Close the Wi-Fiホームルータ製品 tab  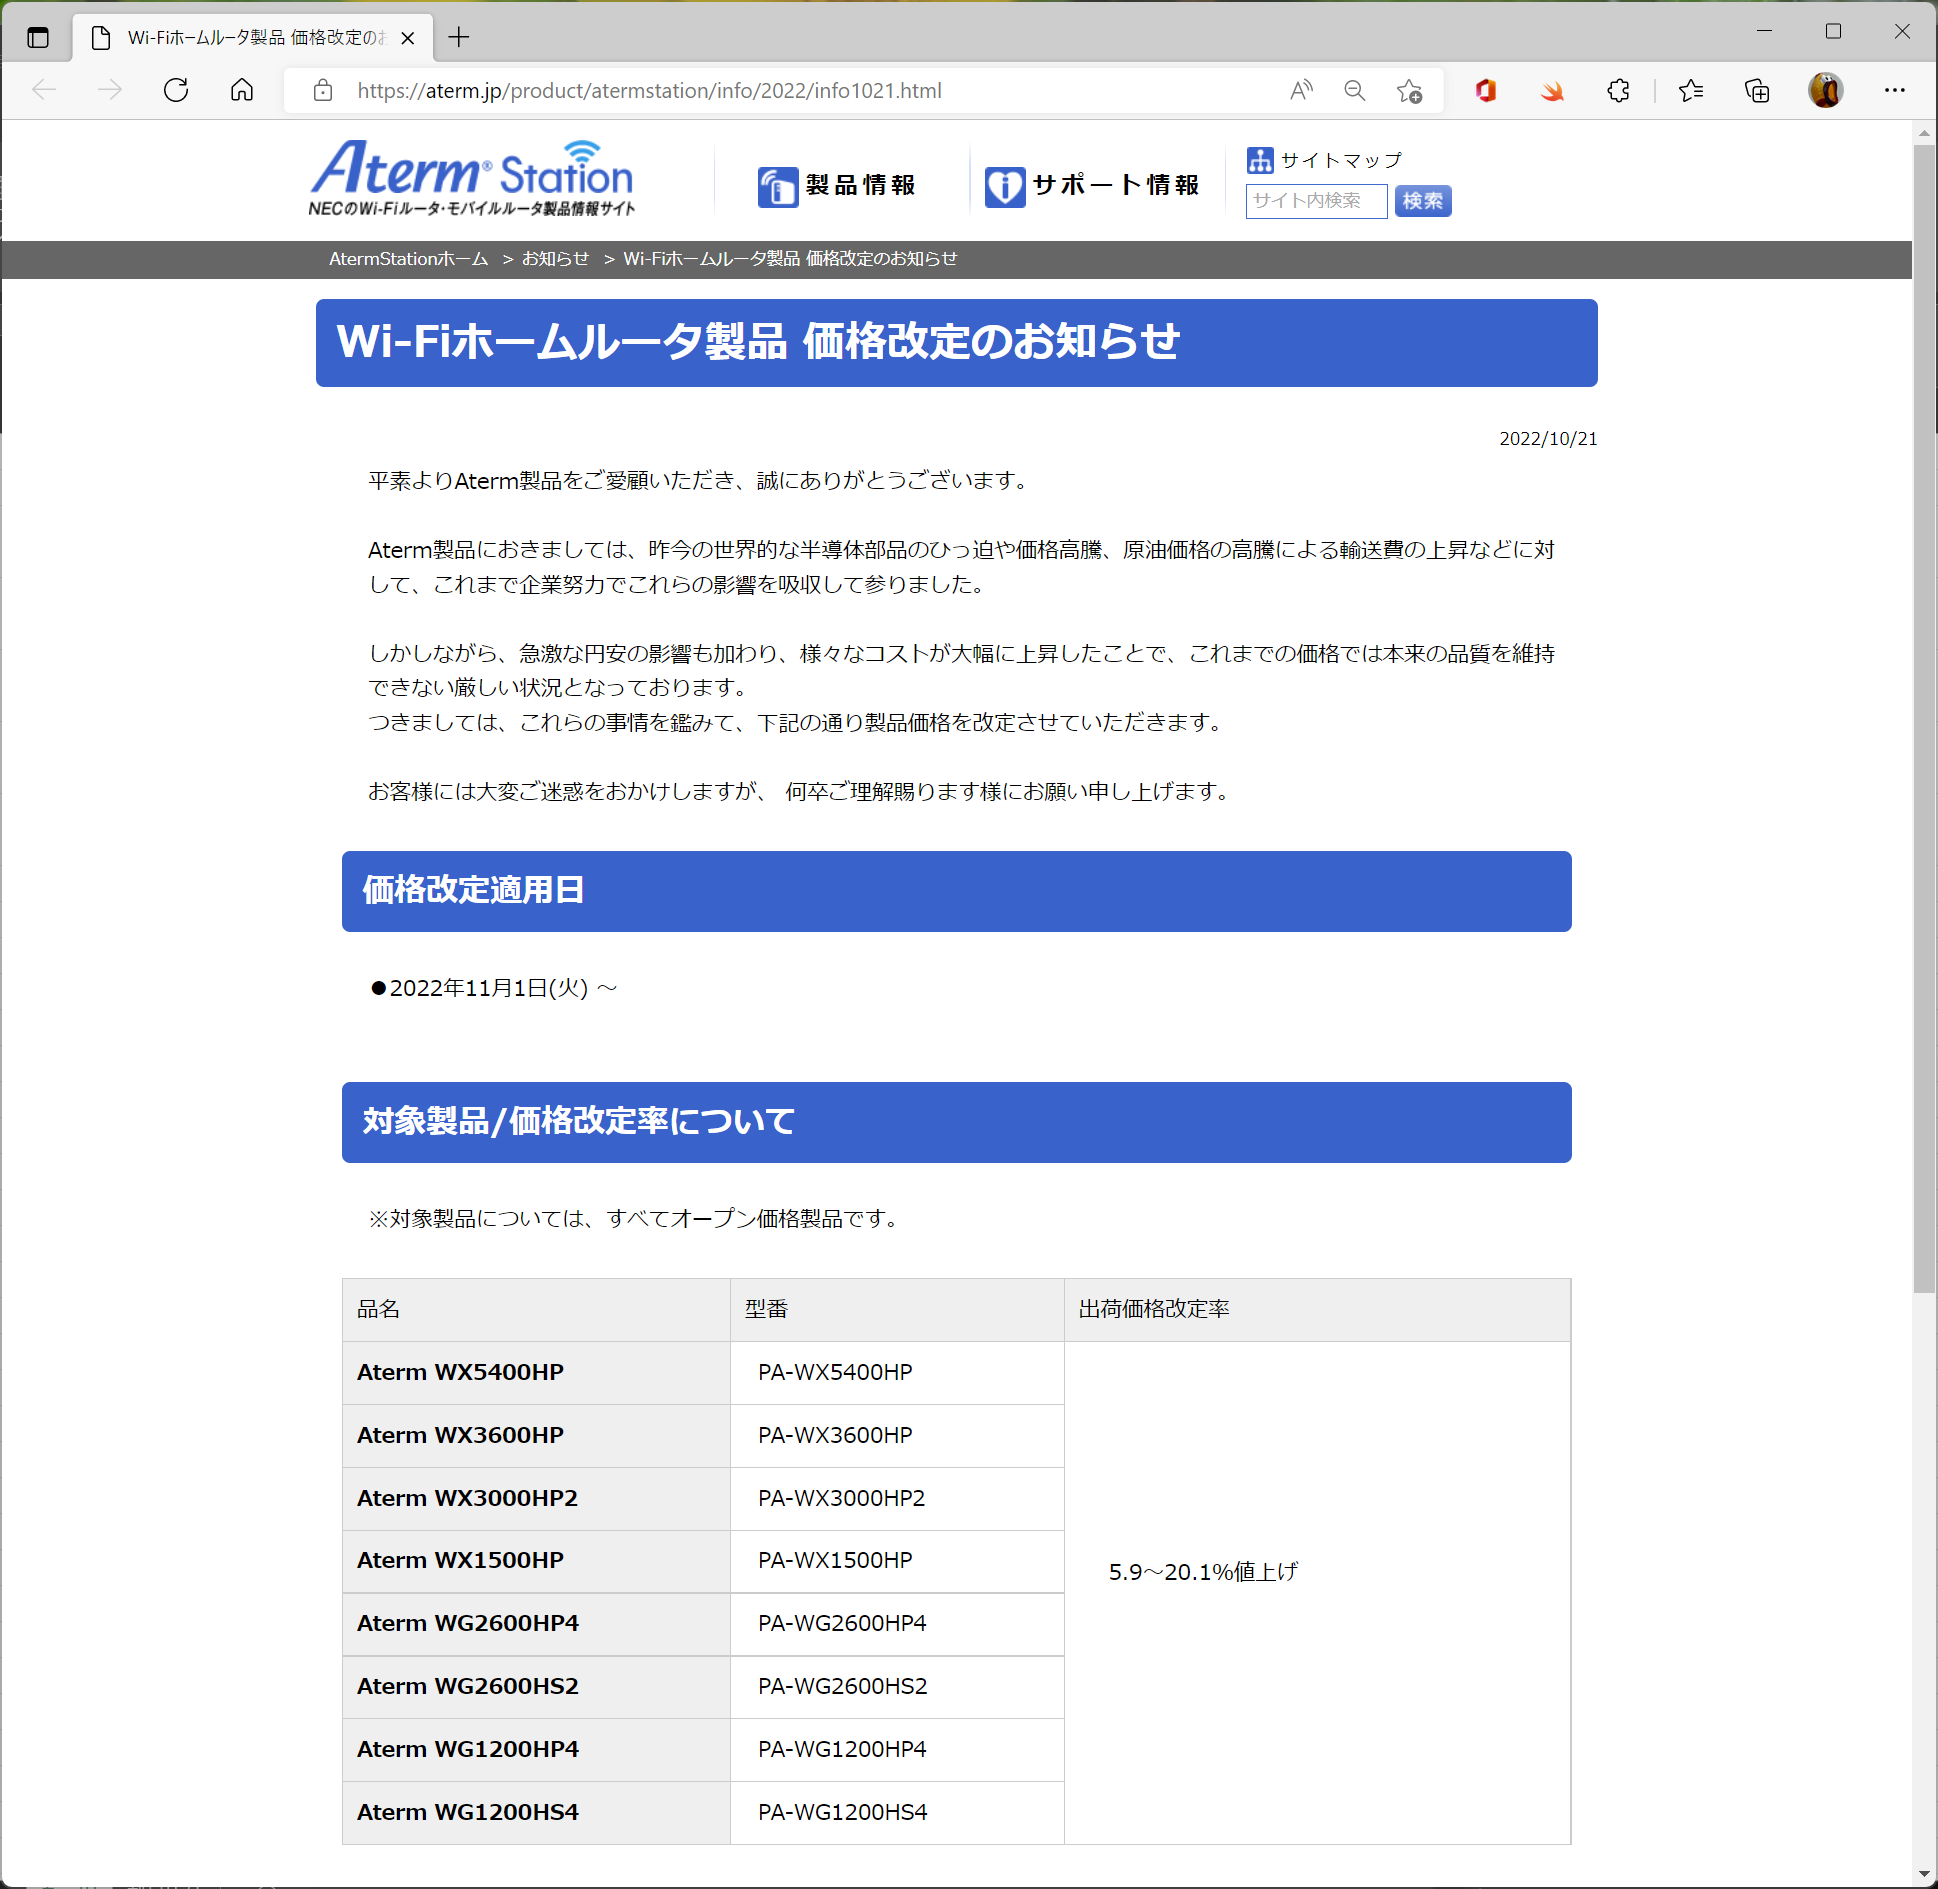coord(408,38)
